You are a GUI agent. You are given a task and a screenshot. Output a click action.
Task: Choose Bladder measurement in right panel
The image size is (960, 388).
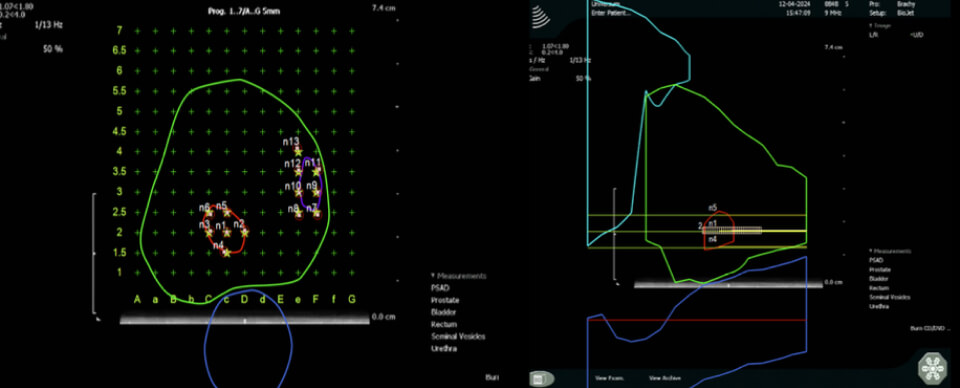(x=879, y=278)
